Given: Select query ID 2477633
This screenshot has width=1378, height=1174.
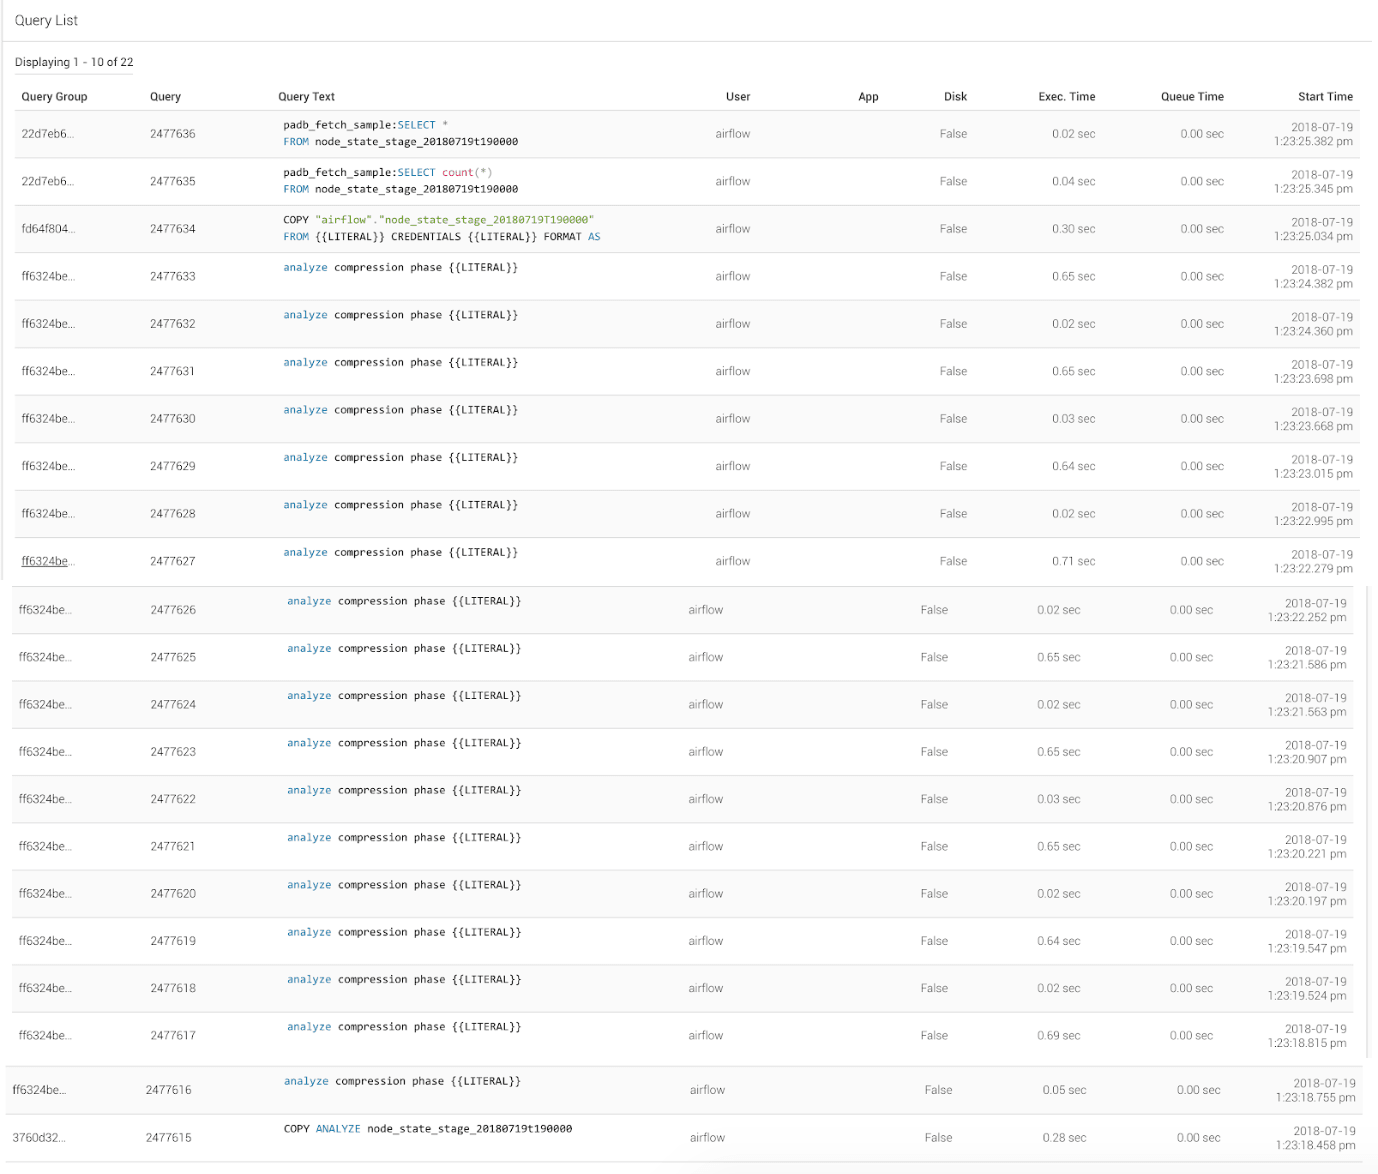Looking at the screenshot, I should click(x=173, y=276).
